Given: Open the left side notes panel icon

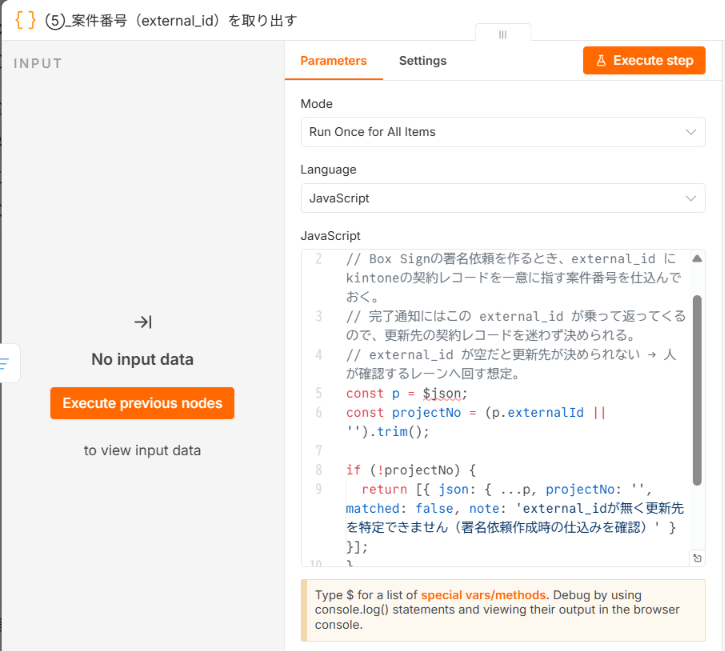Looking at the screenshot, I should (6, 363).
